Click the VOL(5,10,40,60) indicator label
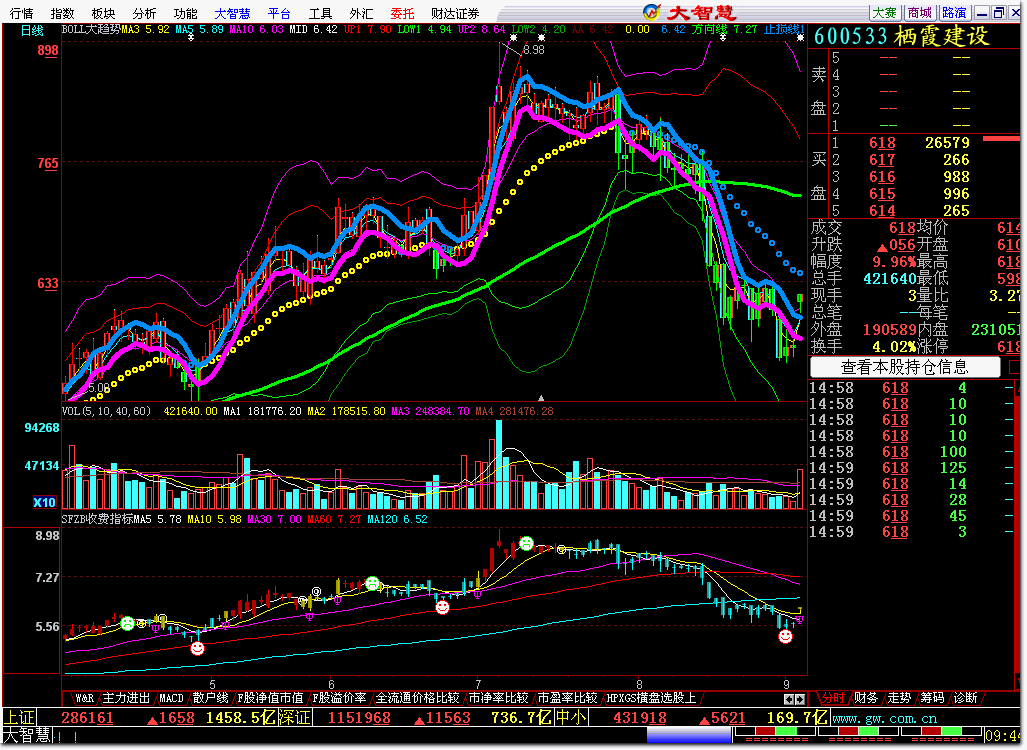The height and width of the screenshot is (750, 1027). tap(107, 411)
